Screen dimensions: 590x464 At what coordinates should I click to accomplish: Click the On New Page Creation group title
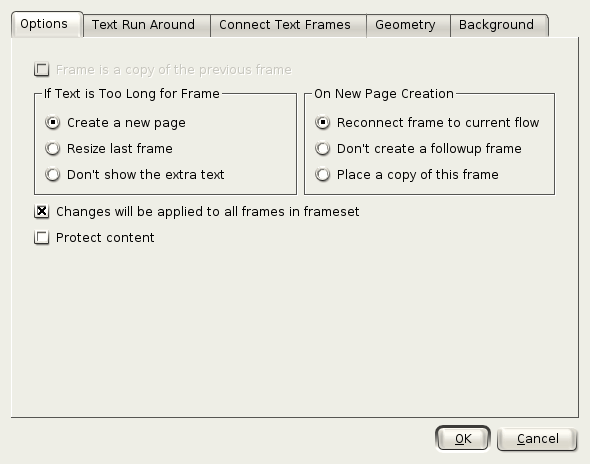[384, 94]
